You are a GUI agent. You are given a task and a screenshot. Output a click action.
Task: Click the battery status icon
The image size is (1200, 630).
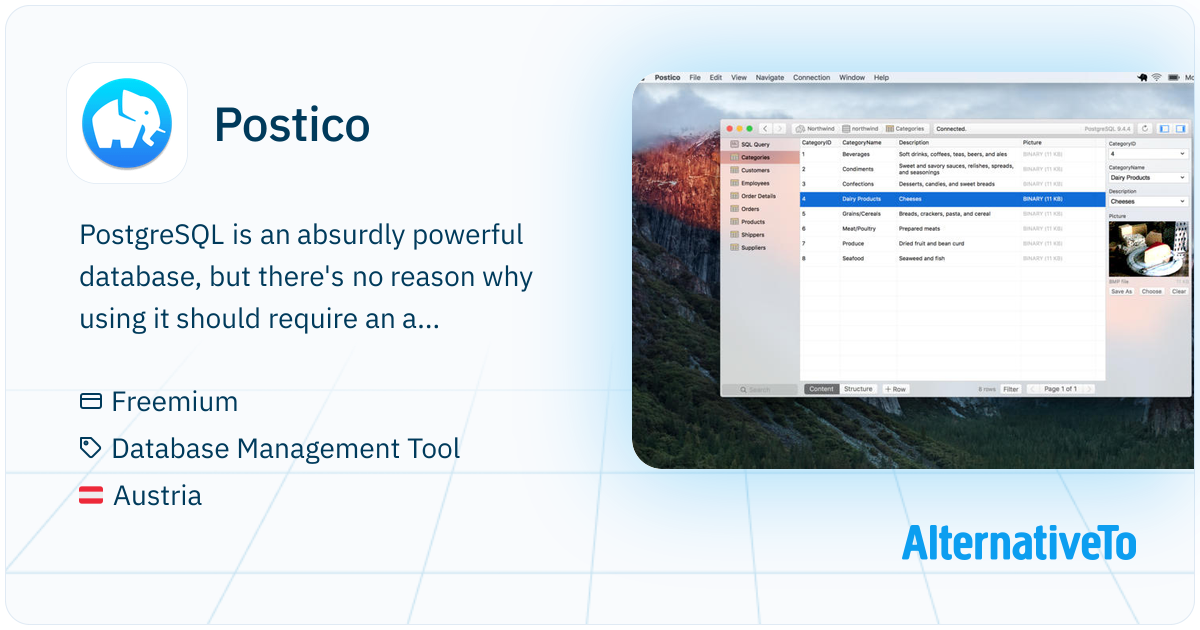coord(1173,77)
